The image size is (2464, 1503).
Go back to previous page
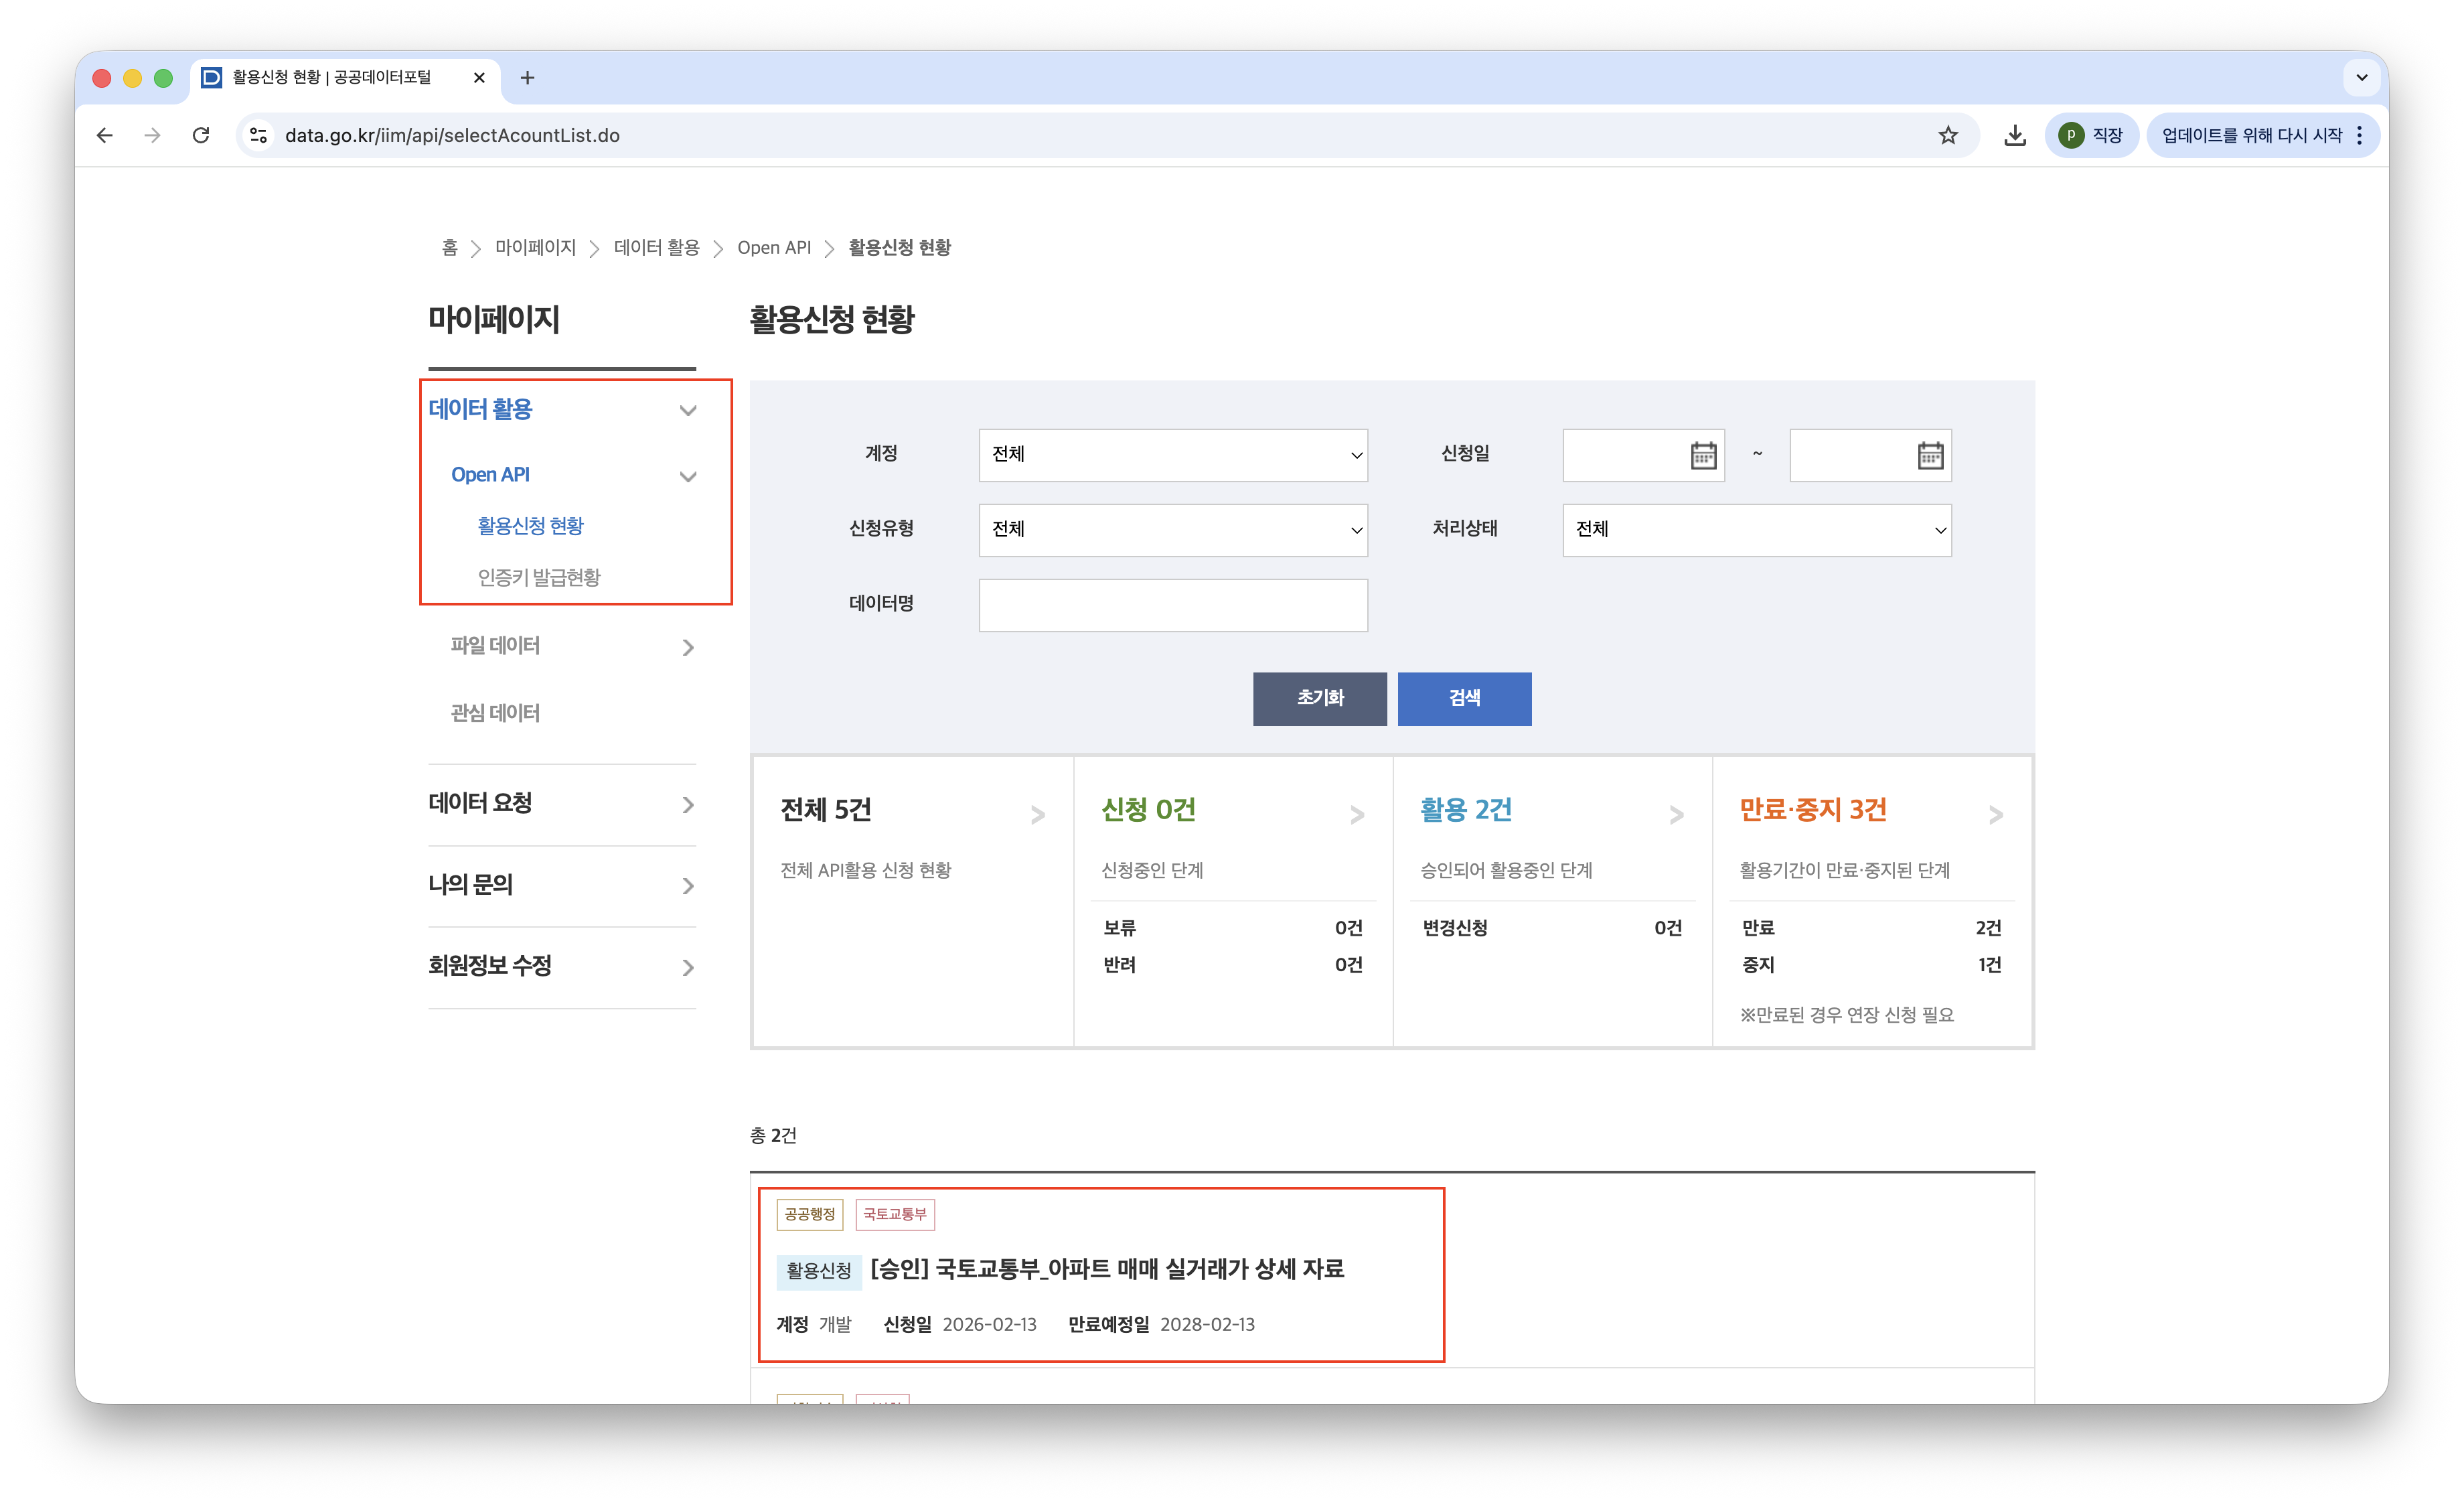pyautogui.click(x=105, y=135)
